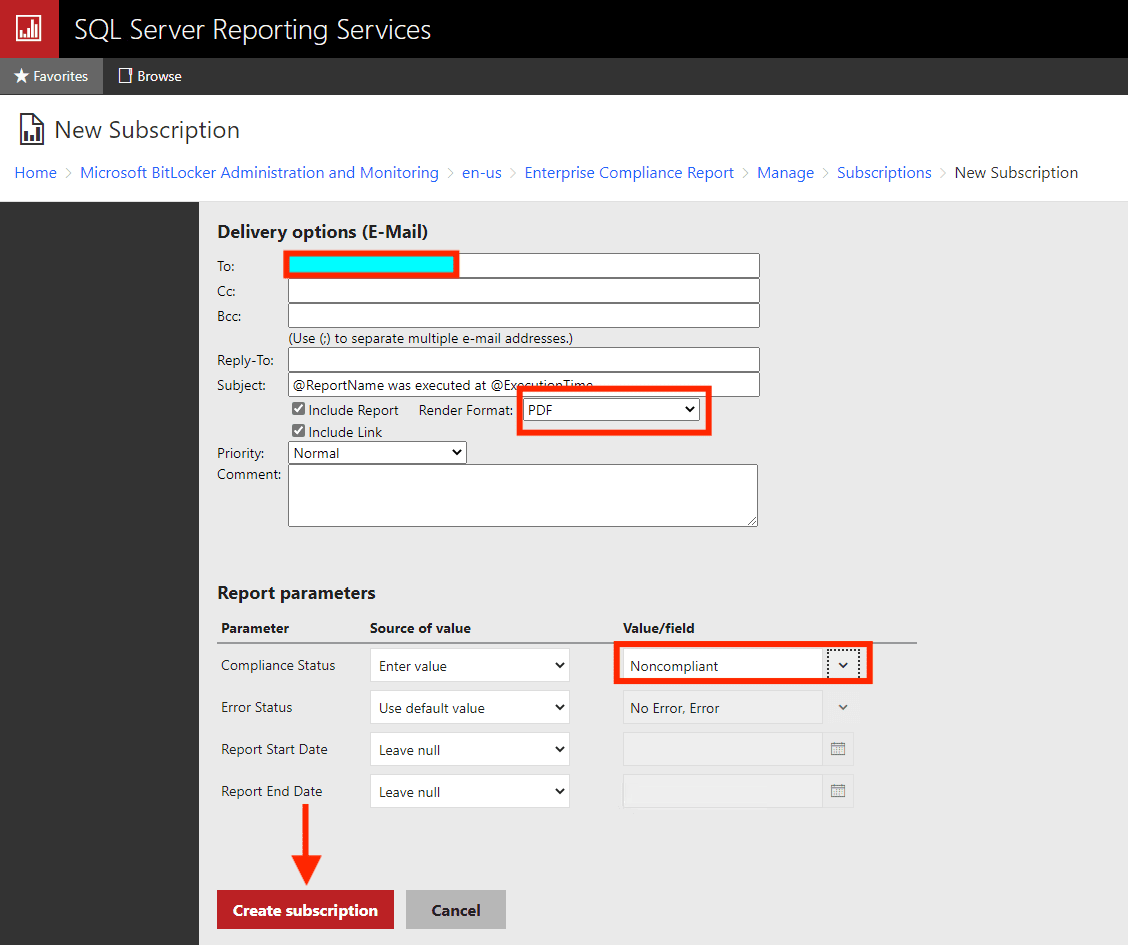Screen dimensions: 1128x945
Task: Go to Home breadcrumb link
Action: 35,173
